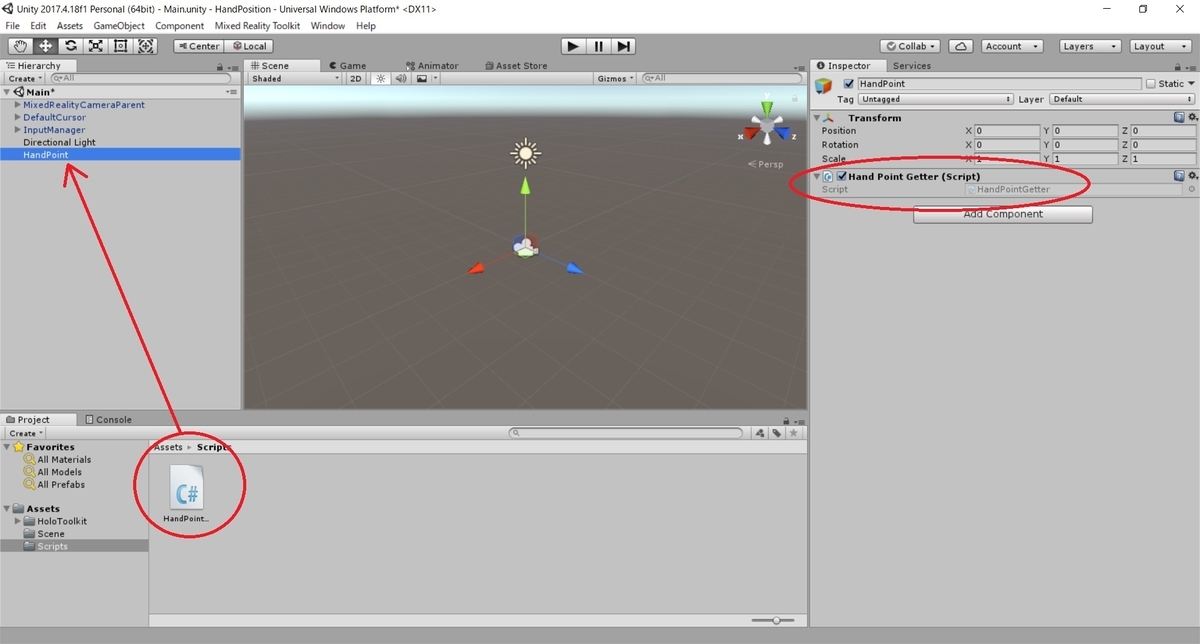Screen dimensions: 1200x644
Task: Open the Gizmos dropdown
Action: coord(616,78)
